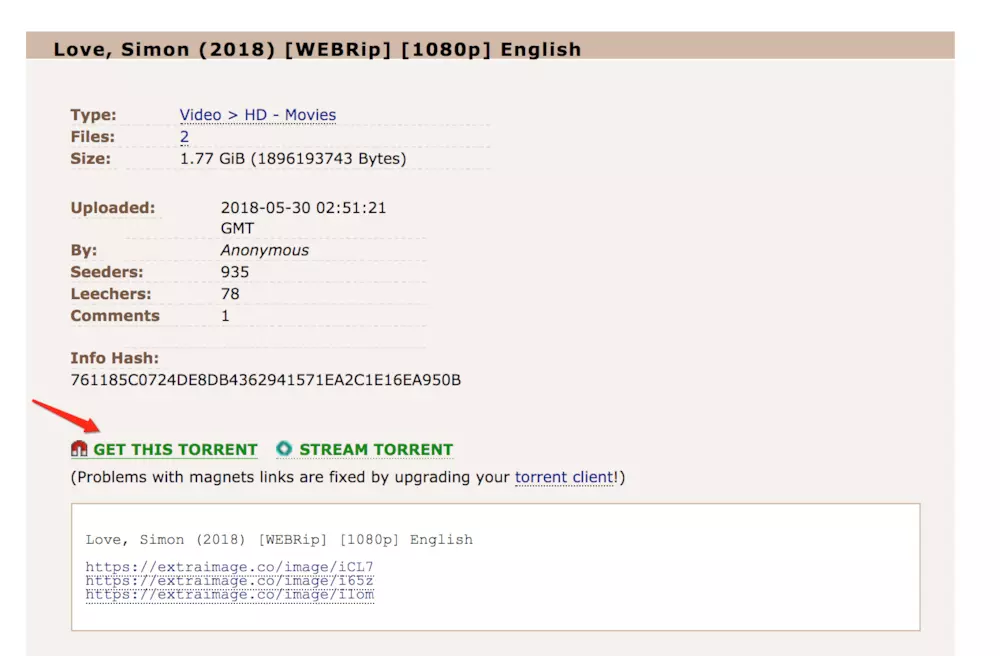Click the Leechers: label

point(110,294)
